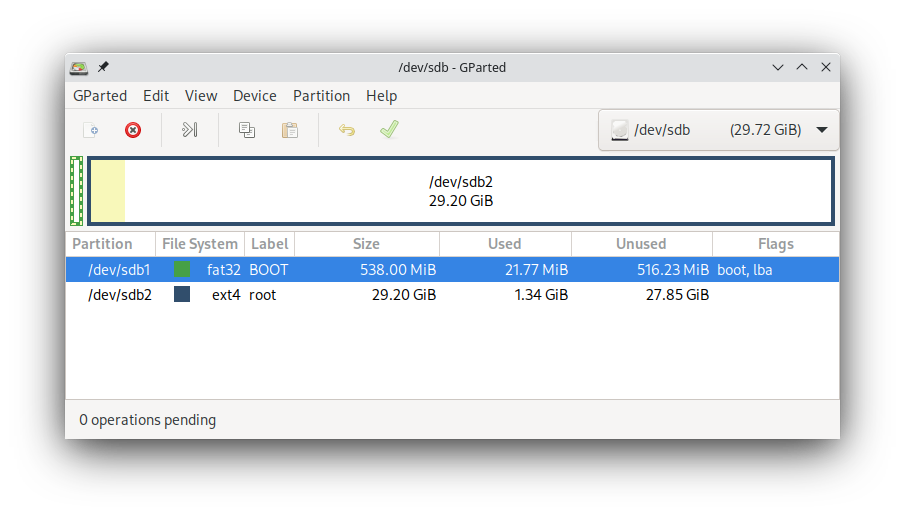
Task: Open the Edit menu
Action: [x=156, y=96]
